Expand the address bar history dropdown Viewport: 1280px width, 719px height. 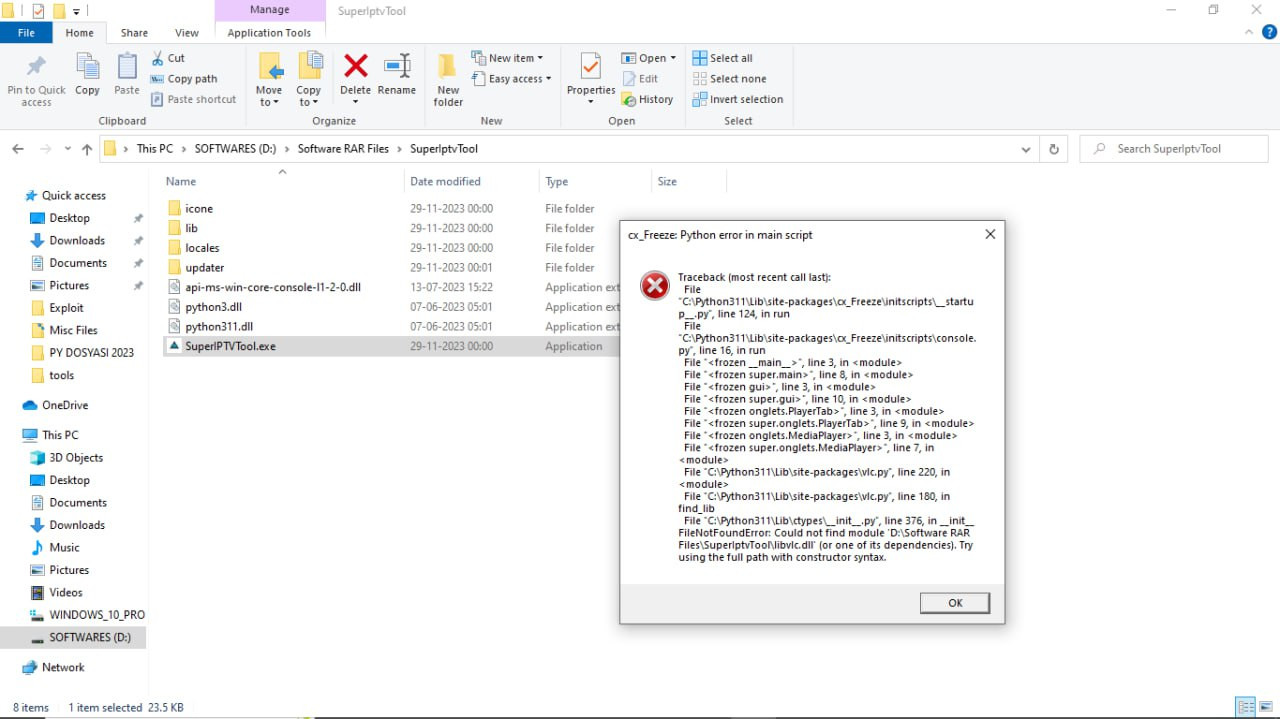coord(1026,149)
